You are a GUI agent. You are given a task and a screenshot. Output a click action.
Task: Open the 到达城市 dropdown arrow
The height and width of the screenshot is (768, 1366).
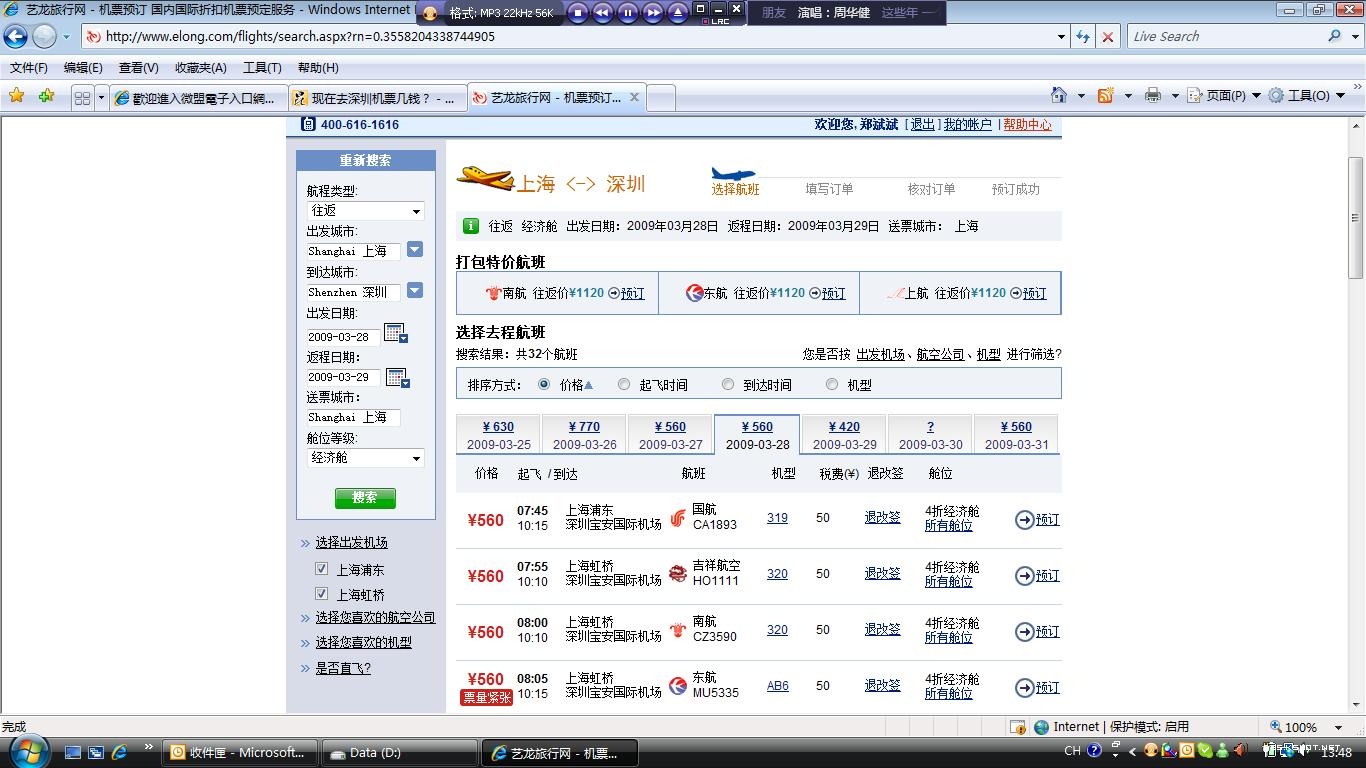(415, 291)
